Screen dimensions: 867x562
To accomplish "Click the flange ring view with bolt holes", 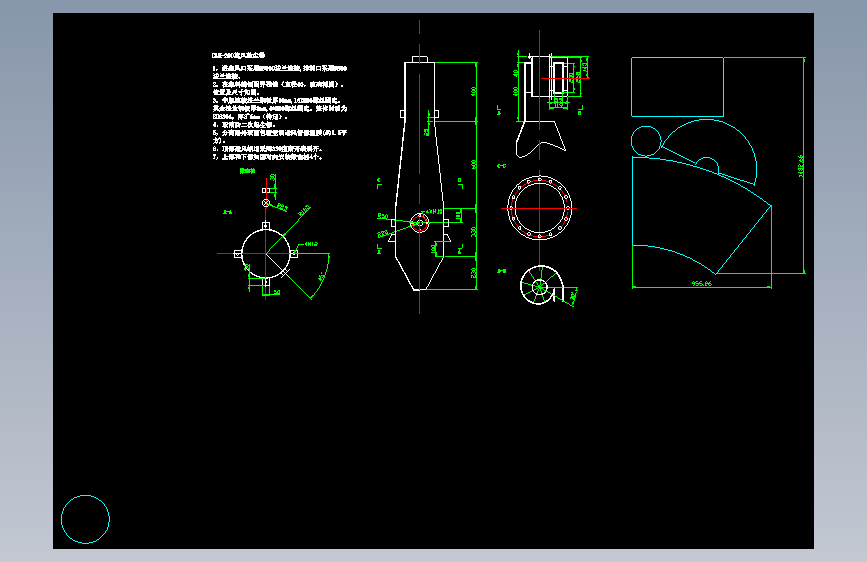I will tap(540, 208).
